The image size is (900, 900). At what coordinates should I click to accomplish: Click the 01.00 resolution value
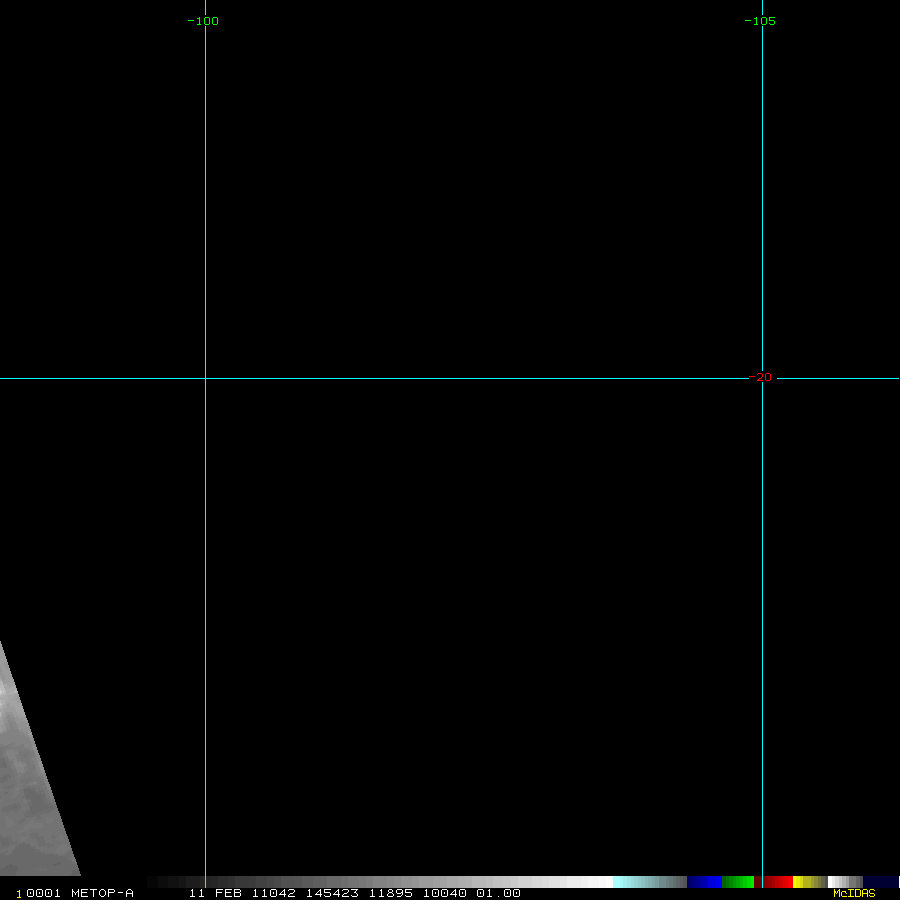point(498,893)
